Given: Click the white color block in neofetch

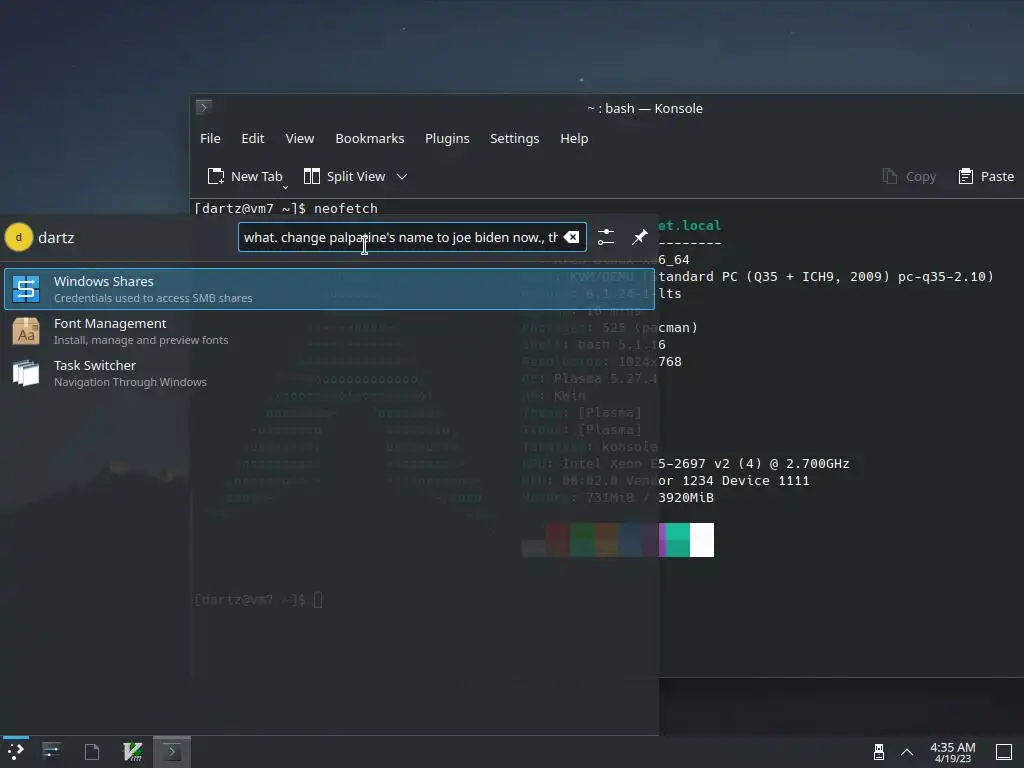Looking at the screenshot, I should click(x=702, y=540).
